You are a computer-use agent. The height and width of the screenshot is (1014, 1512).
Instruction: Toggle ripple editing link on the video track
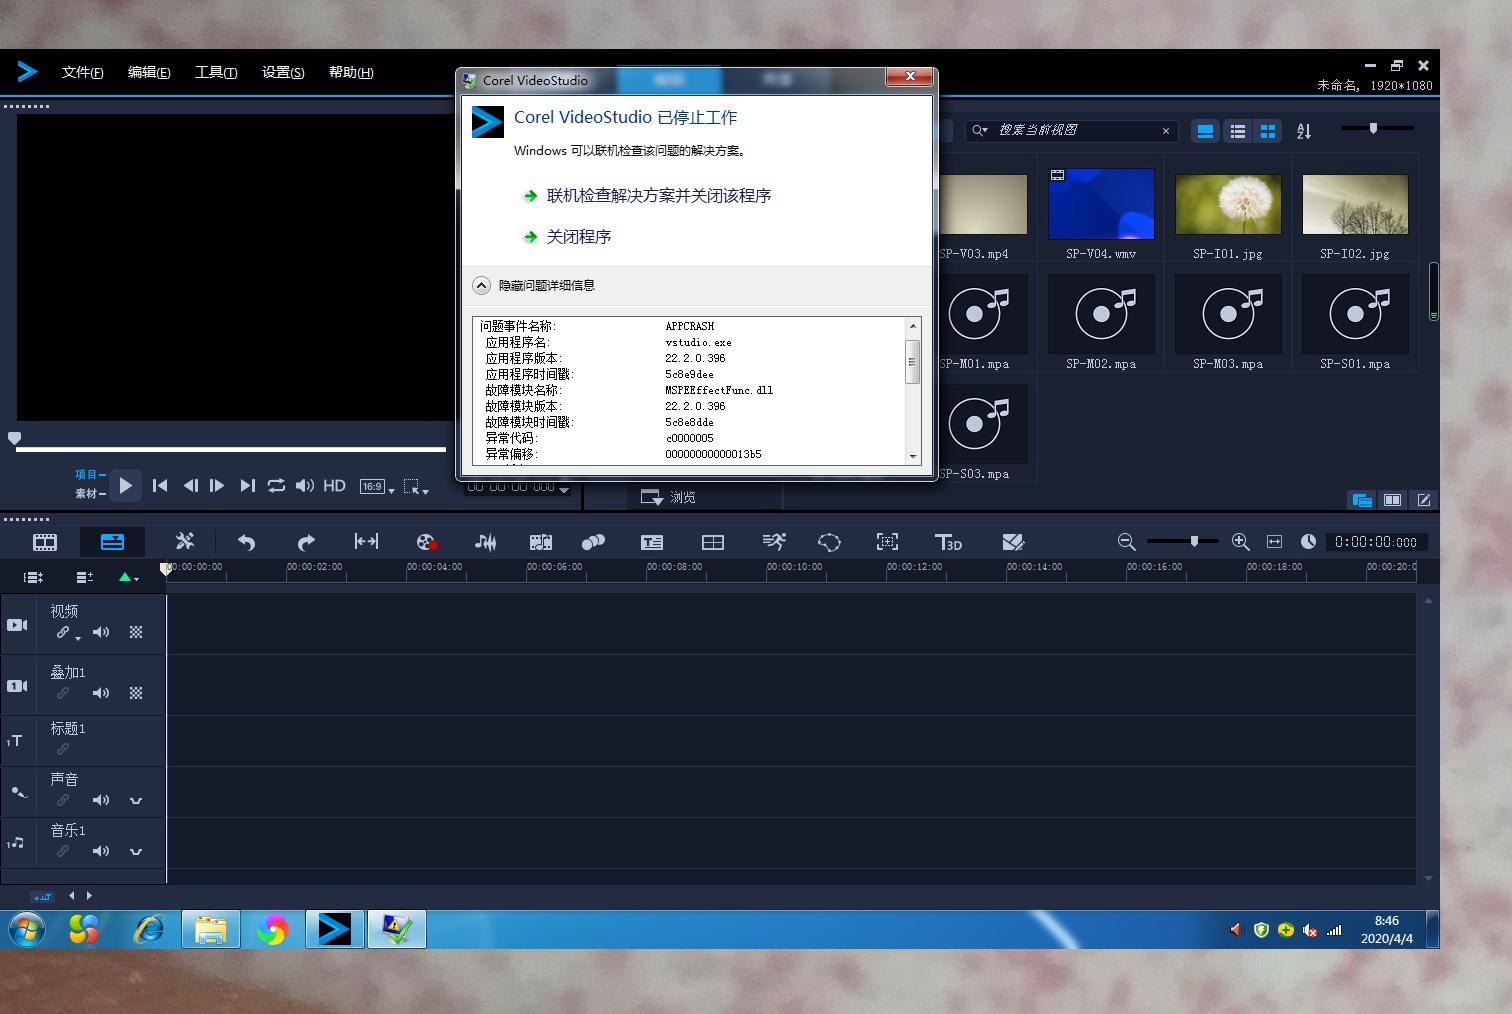(63, 632)
